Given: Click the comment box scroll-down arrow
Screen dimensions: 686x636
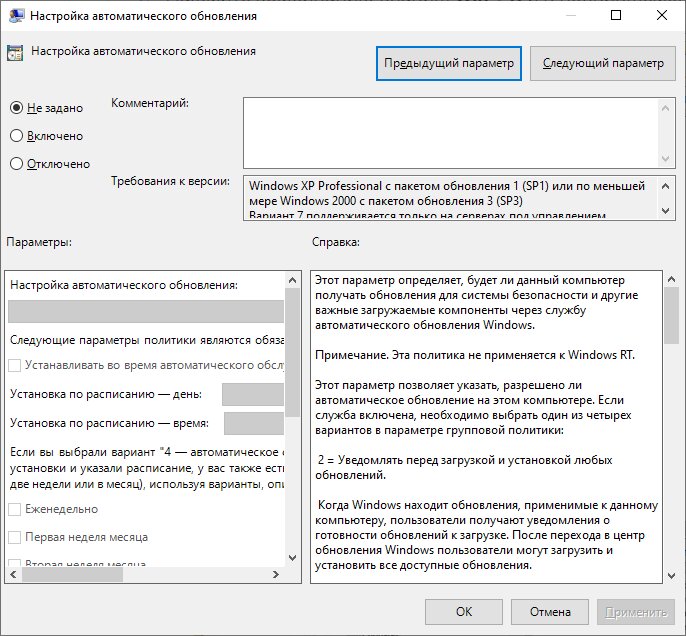Looking at the screenshot, I should pyautogui.click(x=665, y=159).
